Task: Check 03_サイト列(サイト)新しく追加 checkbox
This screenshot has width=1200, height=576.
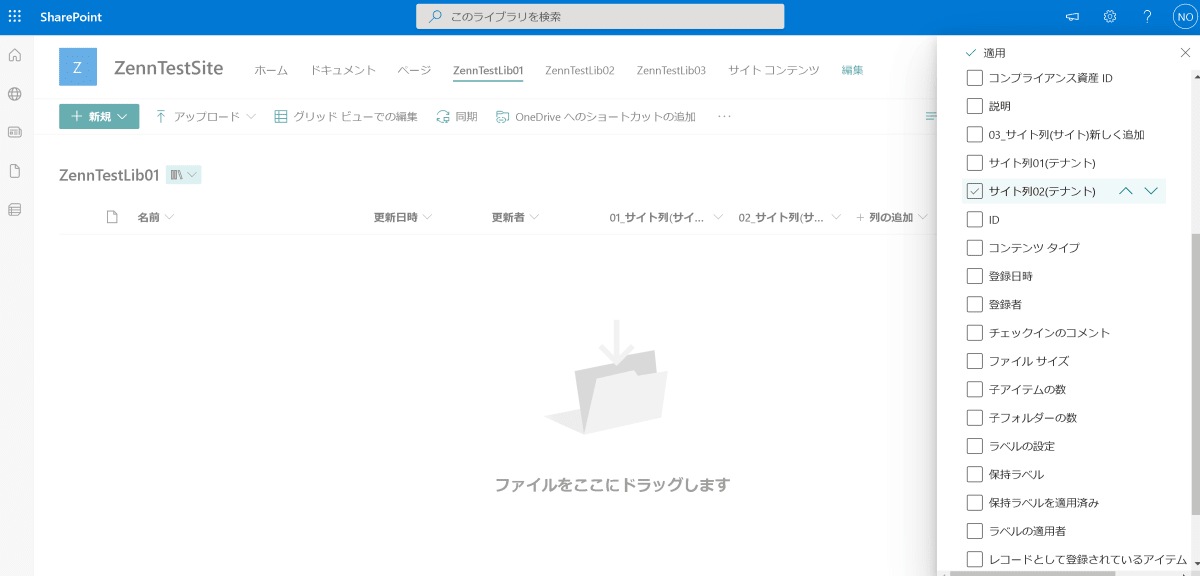Action: (975, 134)
